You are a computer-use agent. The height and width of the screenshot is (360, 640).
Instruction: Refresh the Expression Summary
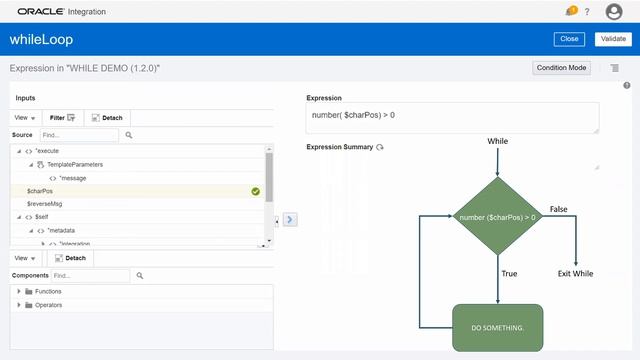380,147
